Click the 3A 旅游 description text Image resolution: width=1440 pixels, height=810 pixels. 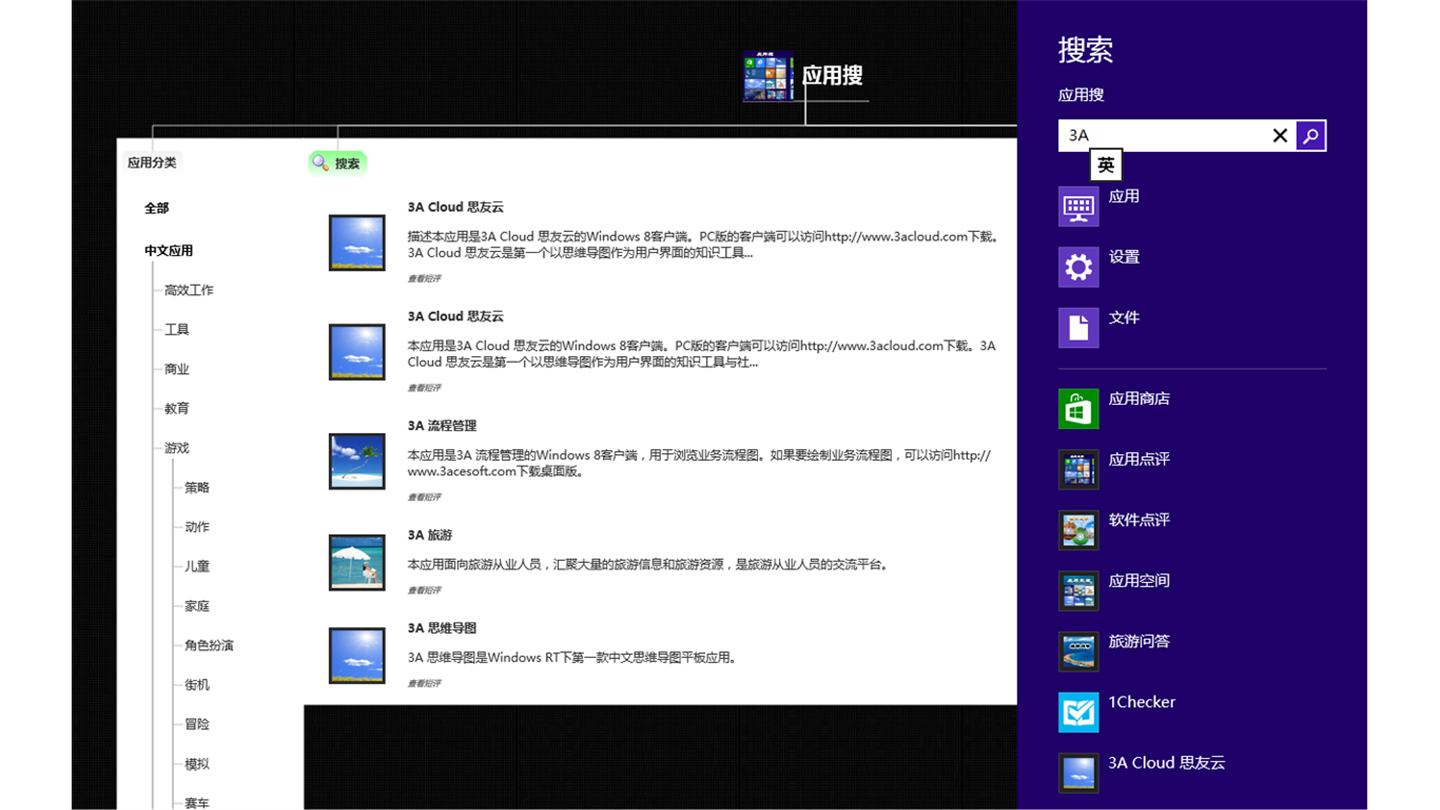click(x=647, y=564)
